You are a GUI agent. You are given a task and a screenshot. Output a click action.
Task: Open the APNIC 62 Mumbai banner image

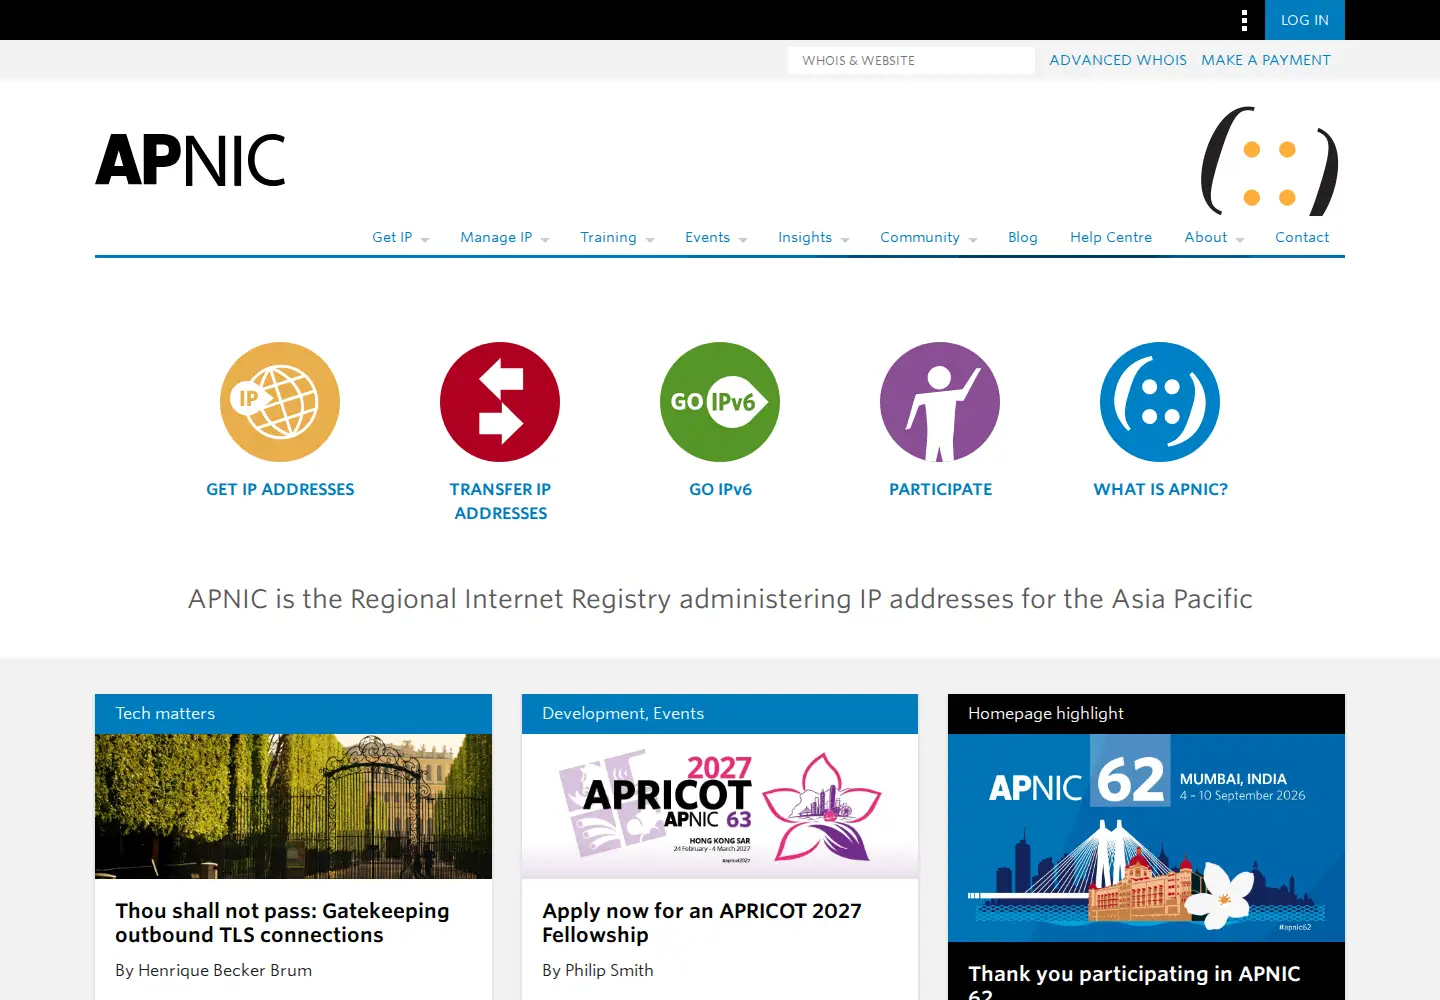[x=1146, y=838]
